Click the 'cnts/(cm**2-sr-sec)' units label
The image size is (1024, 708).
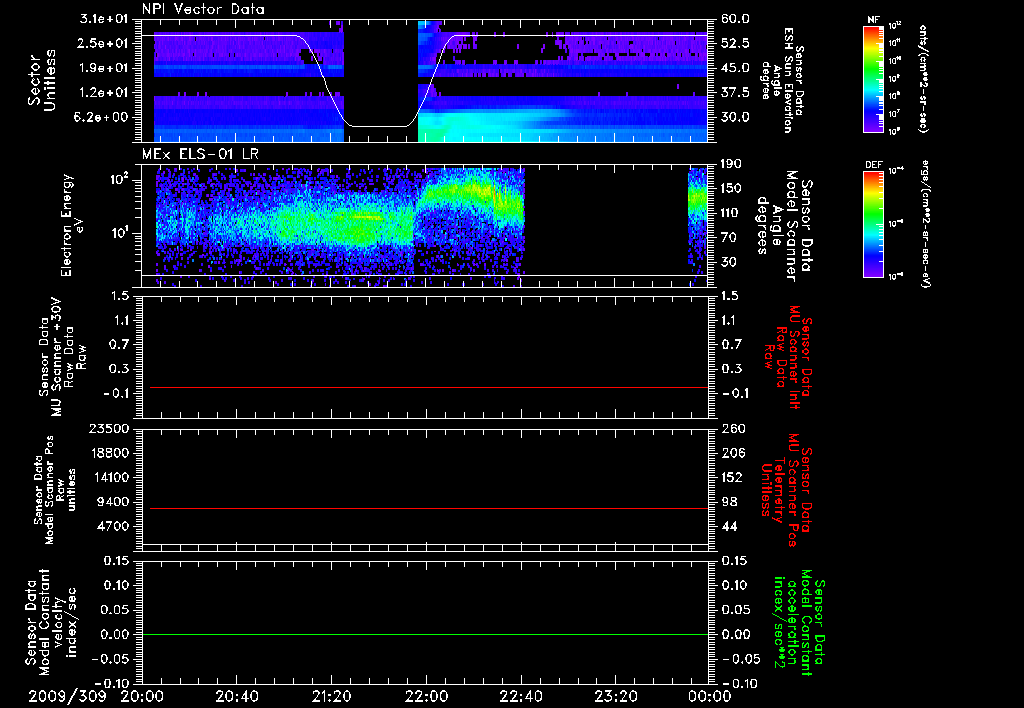tap(923, 78)
